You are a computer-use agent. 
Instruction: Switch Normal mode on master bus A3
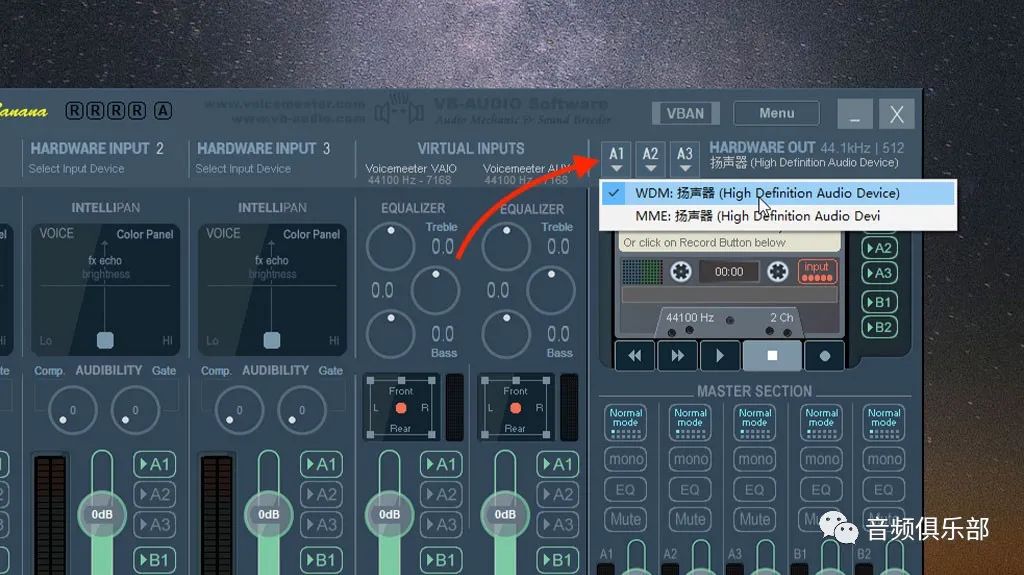pyautogui.click(x=755, y=421)
